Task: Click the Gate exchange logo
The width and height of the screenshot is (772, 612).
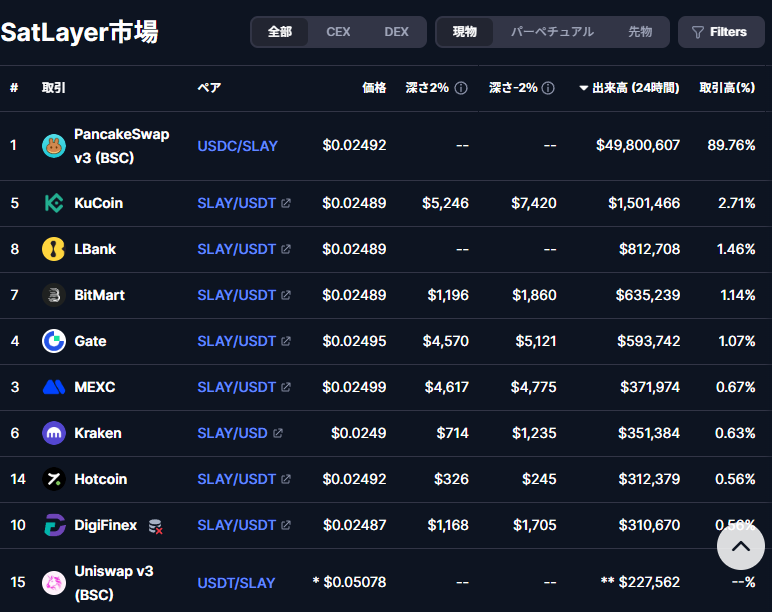Action: tap(54, 341)
